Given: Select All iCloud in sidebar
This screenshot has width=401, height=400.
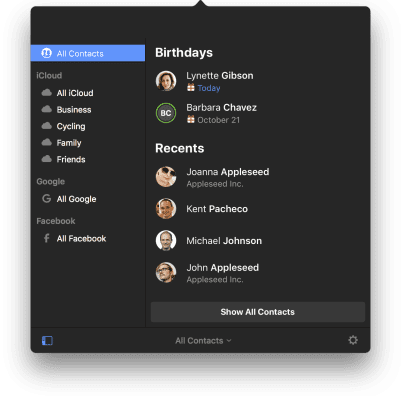Looking at the screenshot, I should pos(88,93).
